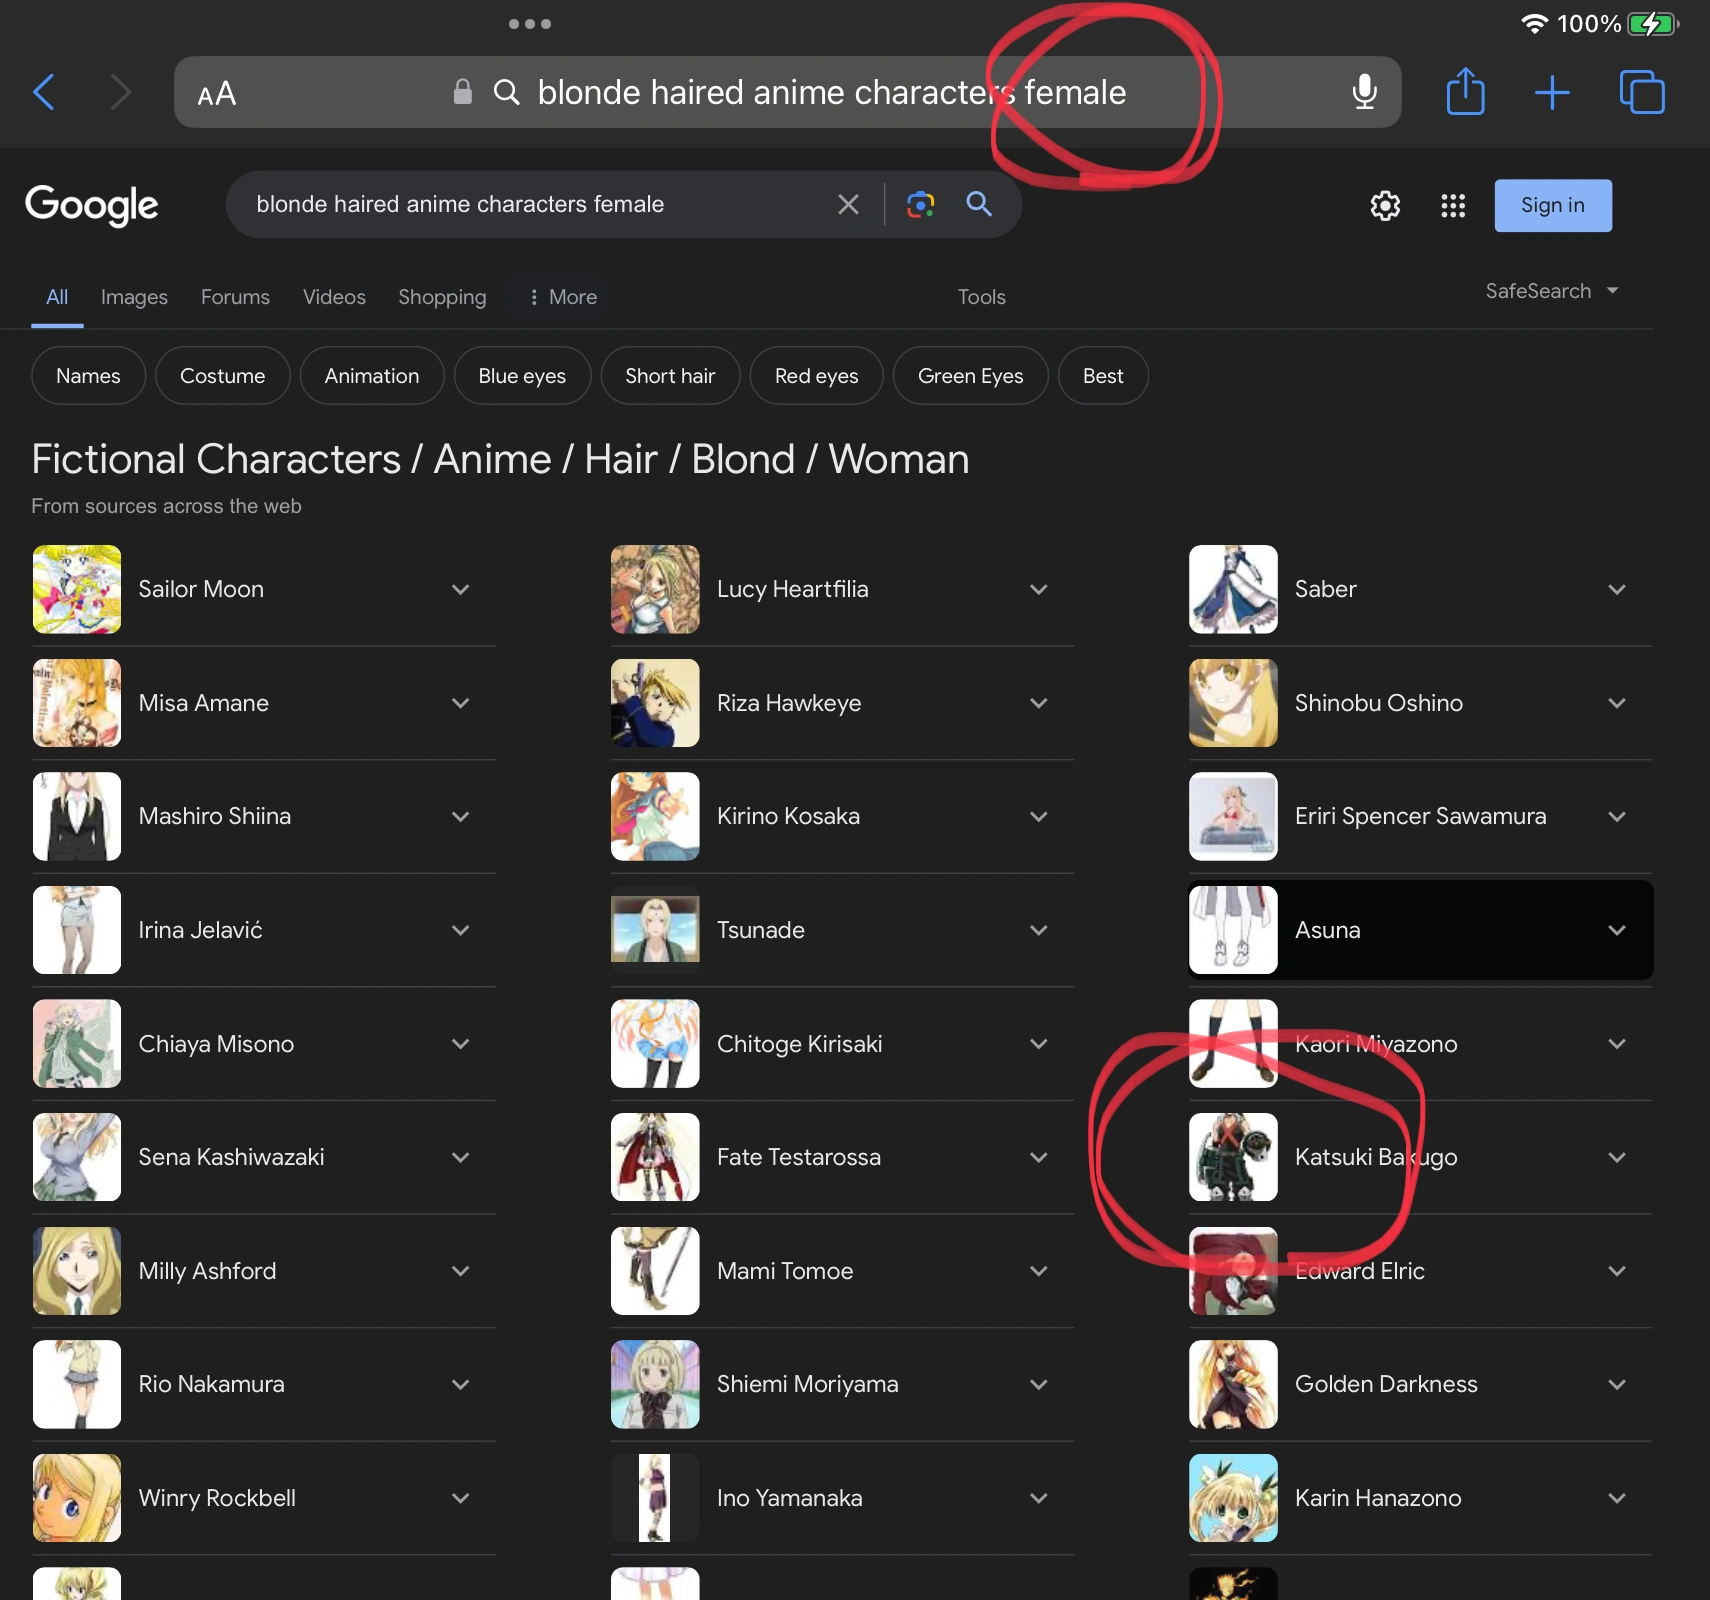Switch to the Images tab
This screenshot has width=1710, height=1600.
coord(134,297)
